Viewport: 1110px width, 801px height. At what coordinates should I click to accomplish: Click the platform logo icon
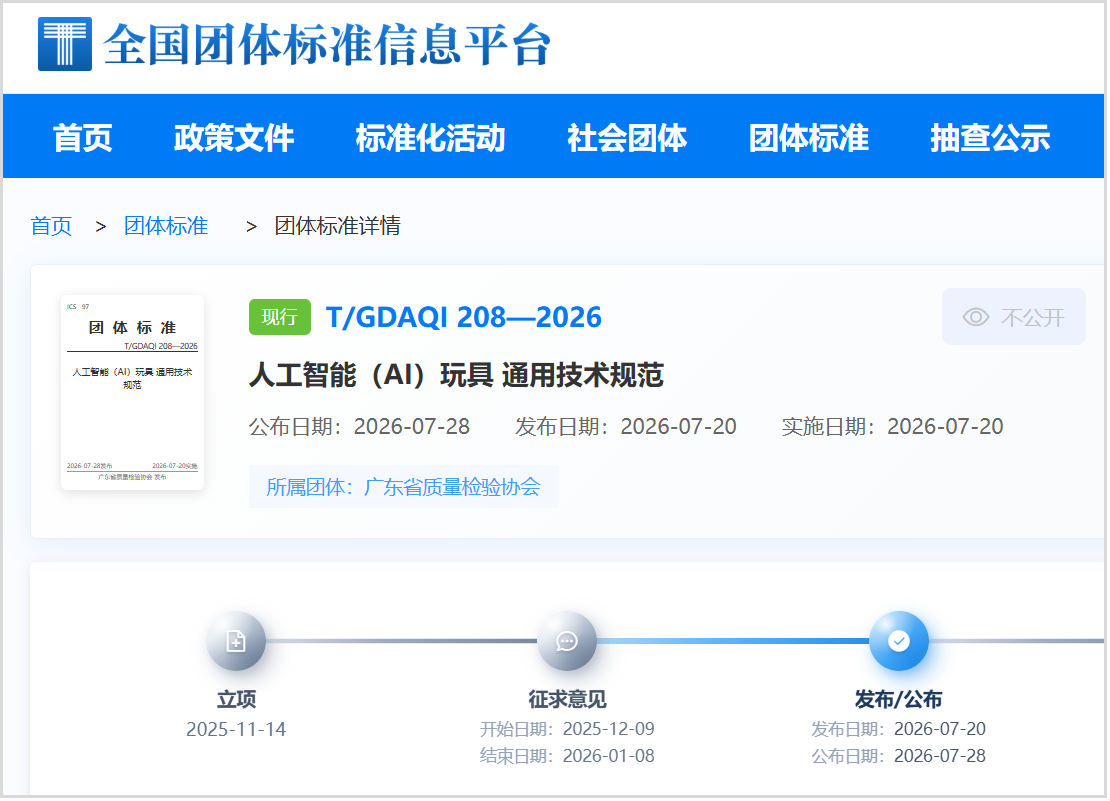pyautogui.click(x=64, y=44)
